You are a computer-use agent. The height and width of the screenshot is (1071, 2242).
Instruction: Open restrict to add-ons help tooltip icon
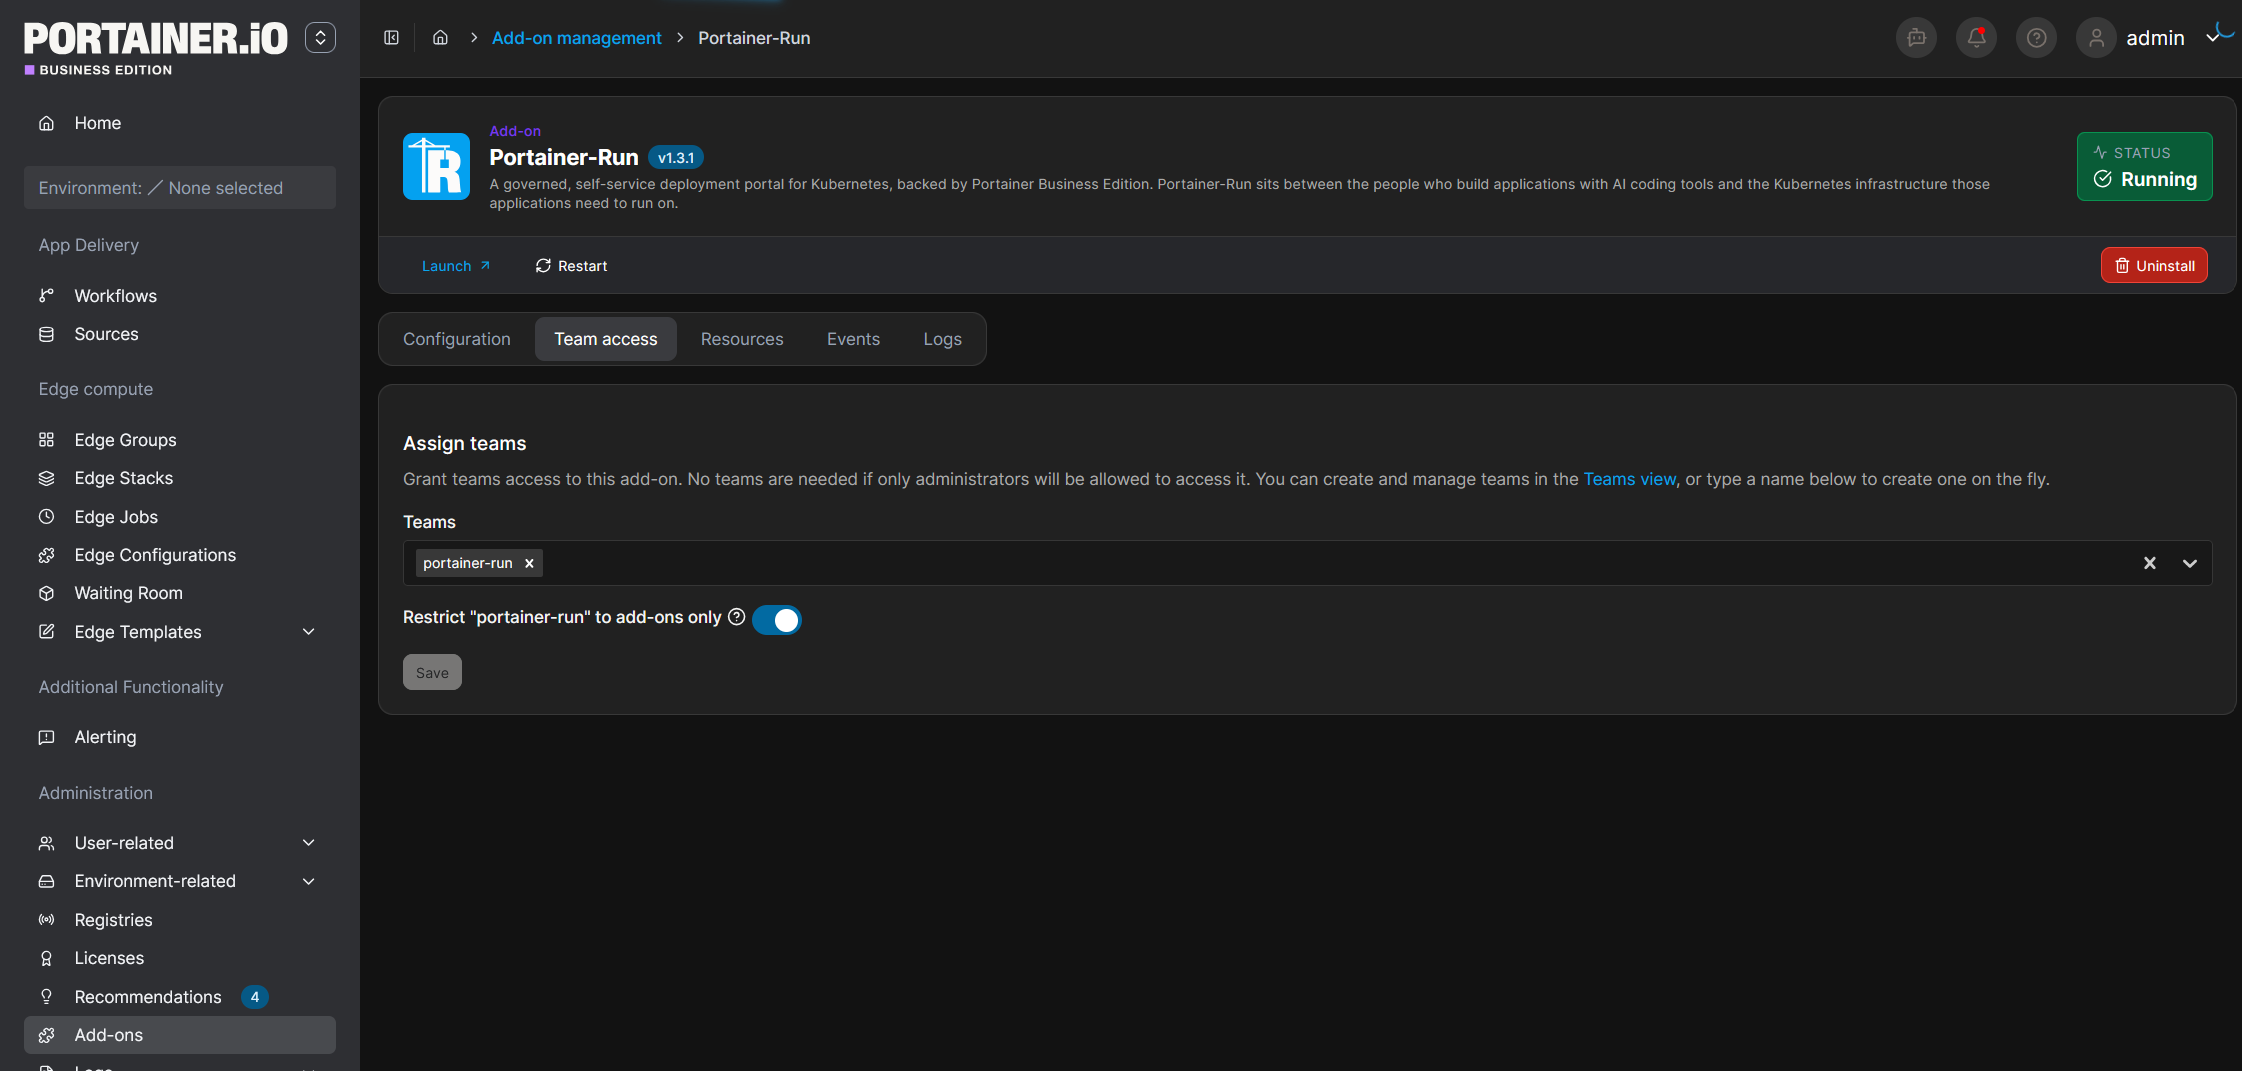pos(737,617)
